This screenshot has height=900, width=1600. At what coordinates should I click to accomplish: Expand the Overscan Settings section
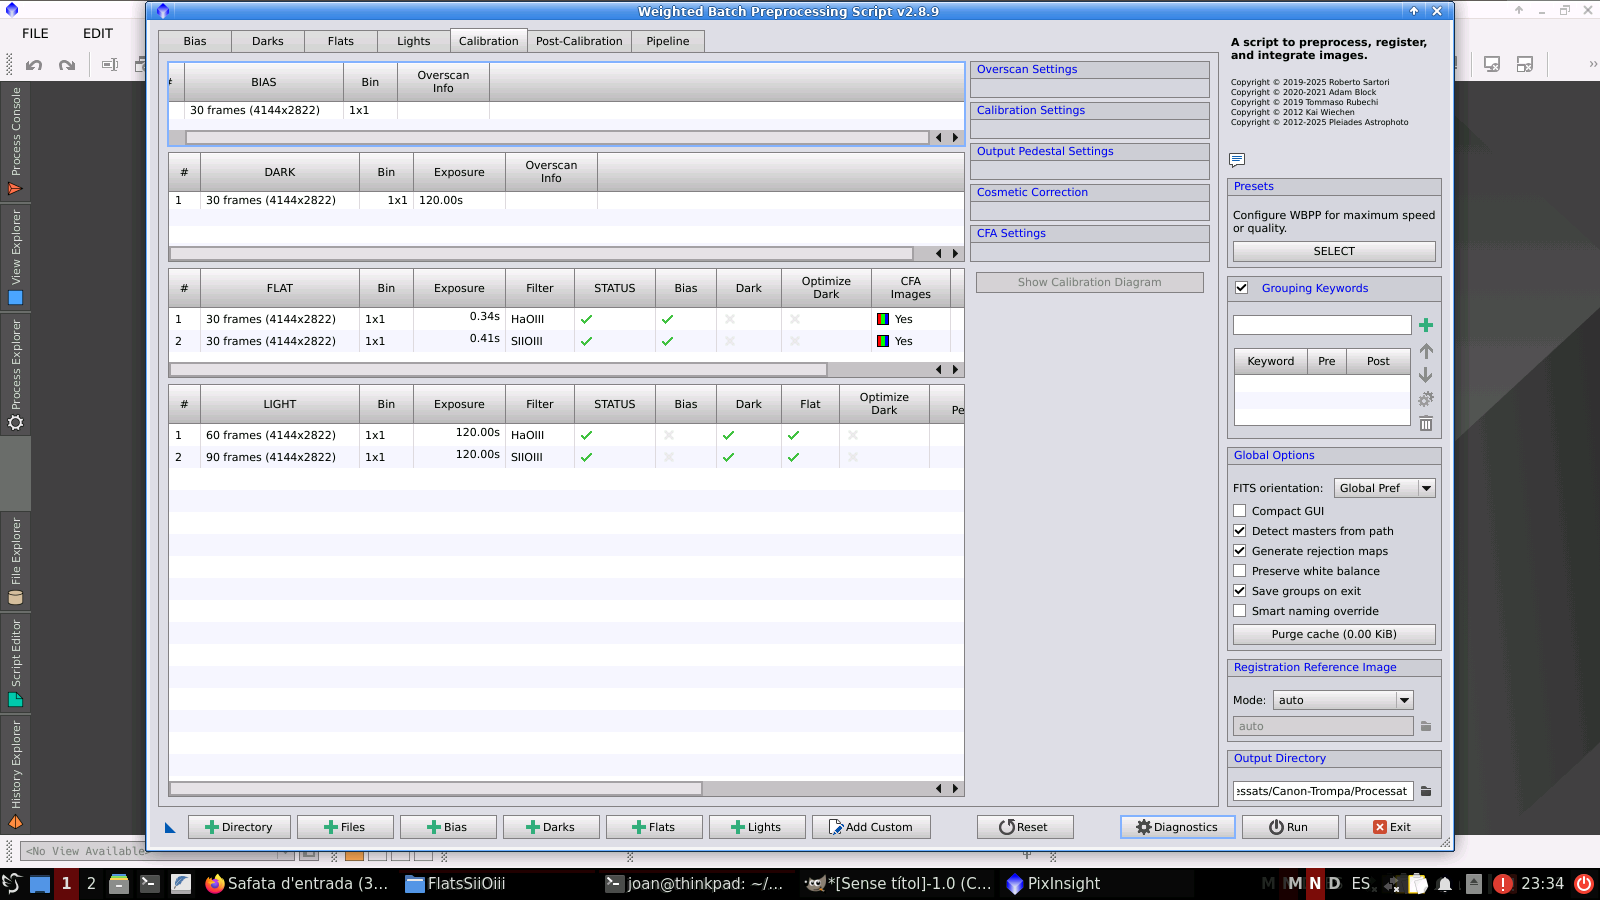tap(1027, 69)
